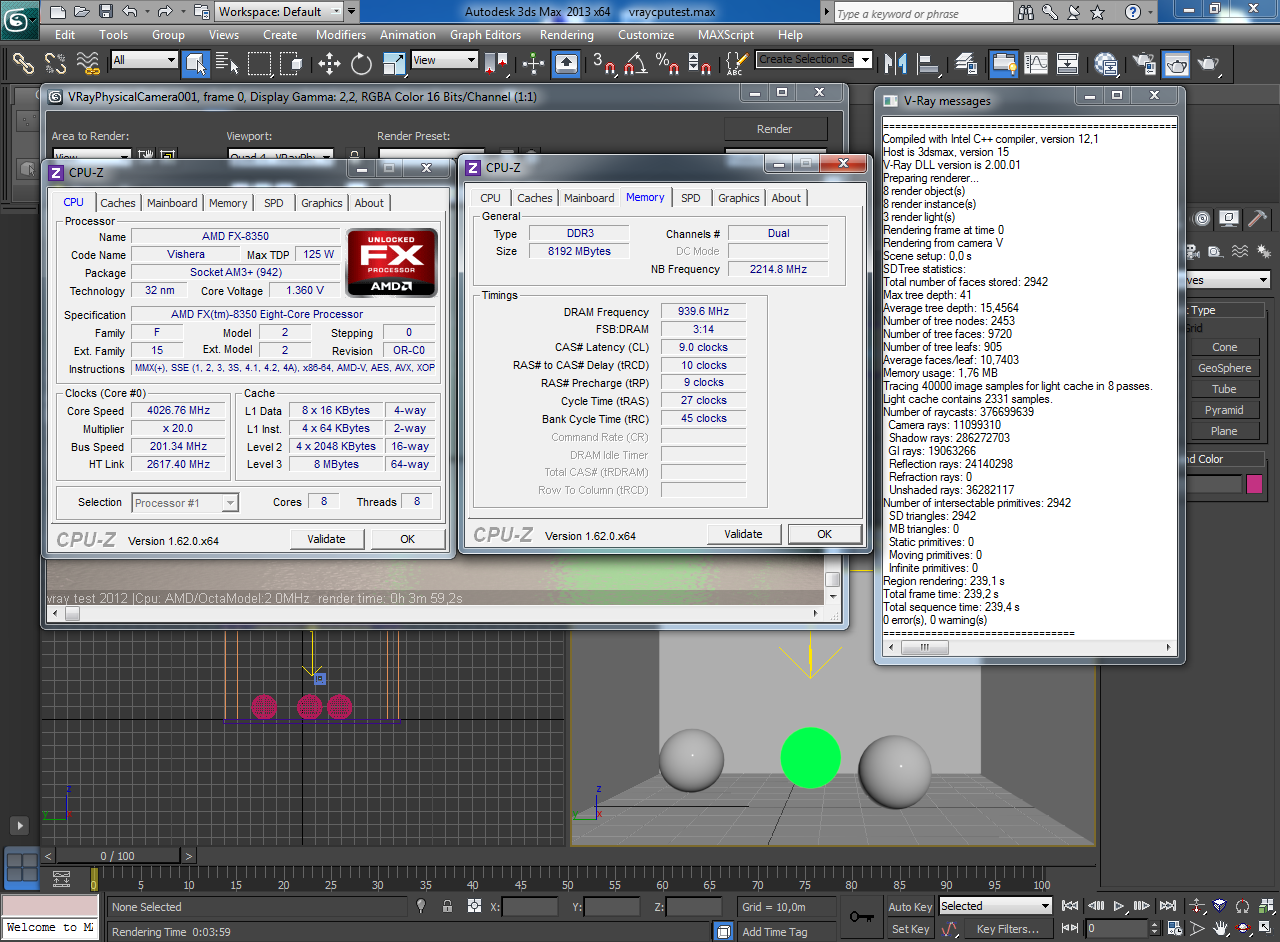
Task: Click the Bind to Space Warp icon
Action: pos(88,62)
